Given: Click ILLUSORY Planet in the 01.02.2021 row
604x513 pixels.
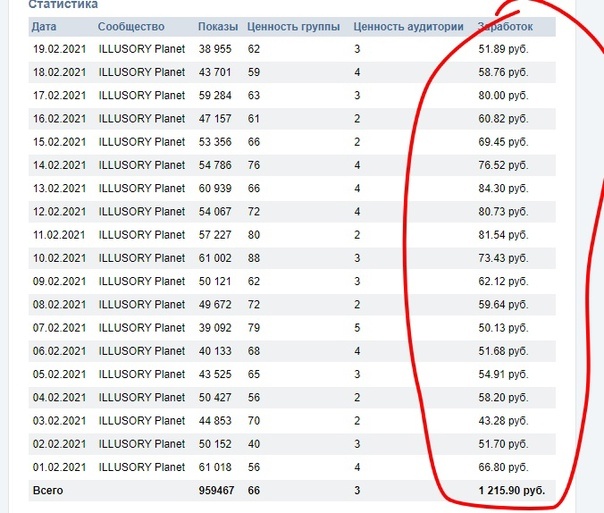Looking at the screenshot, I should point(142,467).
